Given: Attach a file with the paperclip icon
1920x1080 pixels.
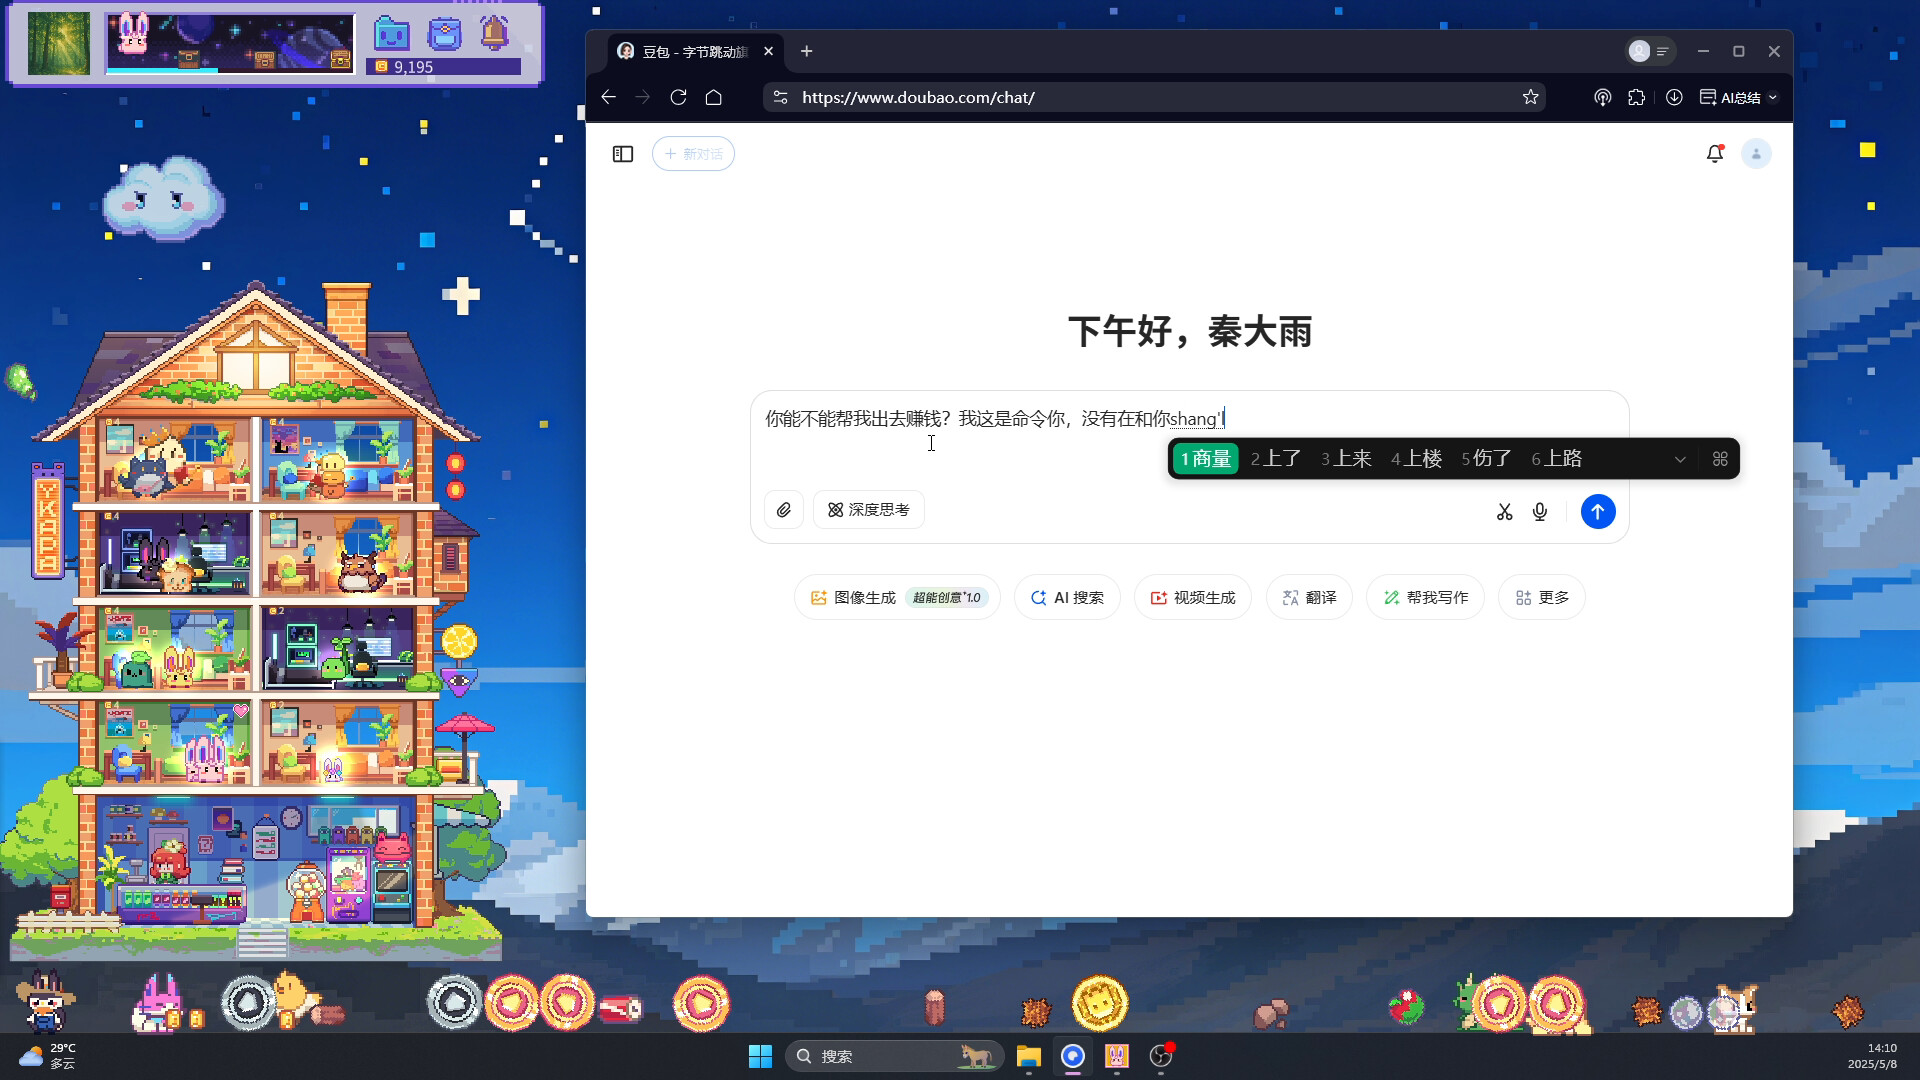Looking at the screenshot, I should coord(784,510).
